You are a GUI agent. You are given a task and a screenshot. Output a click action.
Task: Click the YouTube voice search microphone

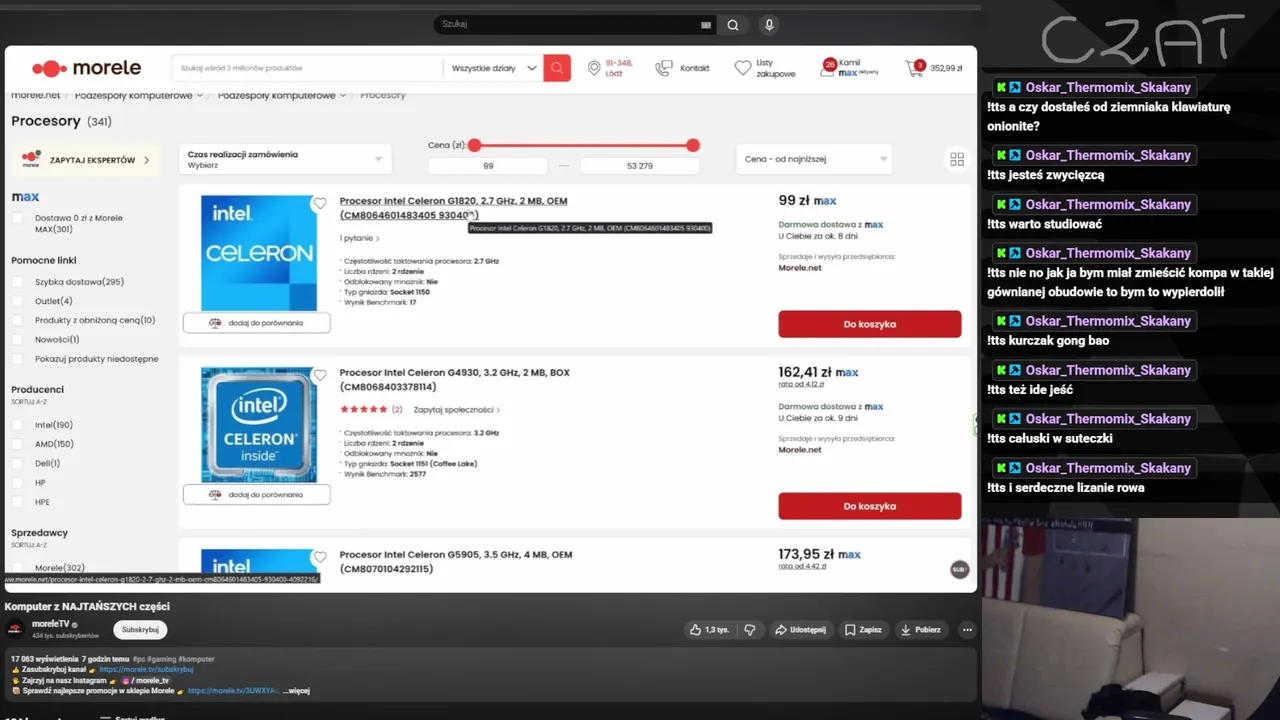(x=769, y=25)
